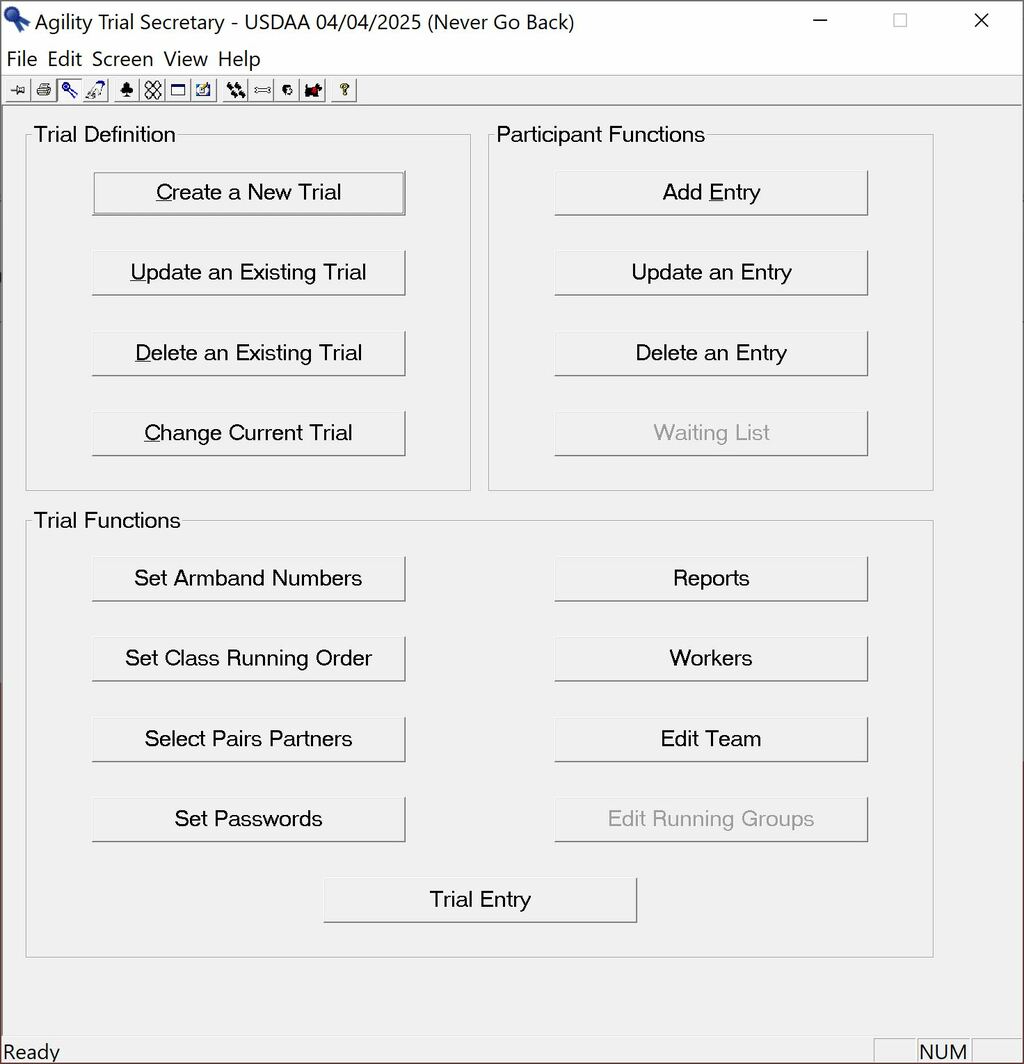Click Create a New Trial button
The width and height of the screenshot is (1024, 1064).
(248, 193)
